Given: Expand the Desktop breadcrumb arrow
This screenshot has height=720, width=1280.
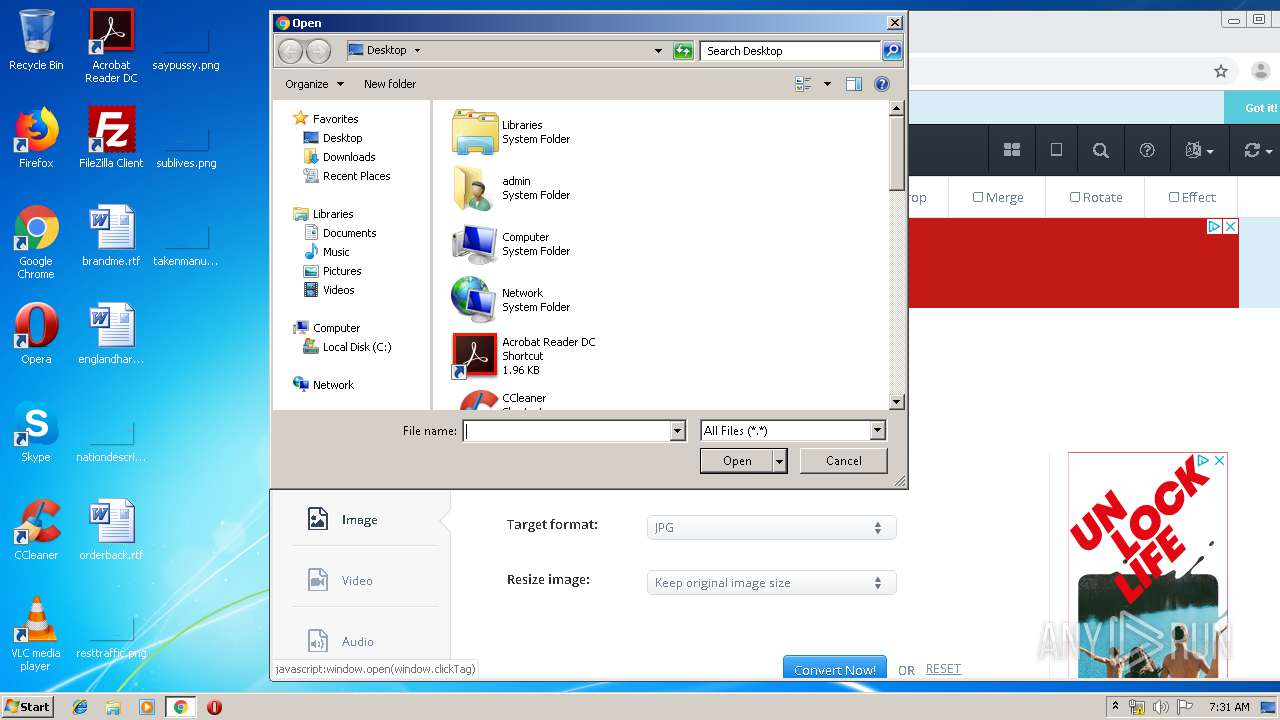Looking at the screenshot, I should 417,51.
